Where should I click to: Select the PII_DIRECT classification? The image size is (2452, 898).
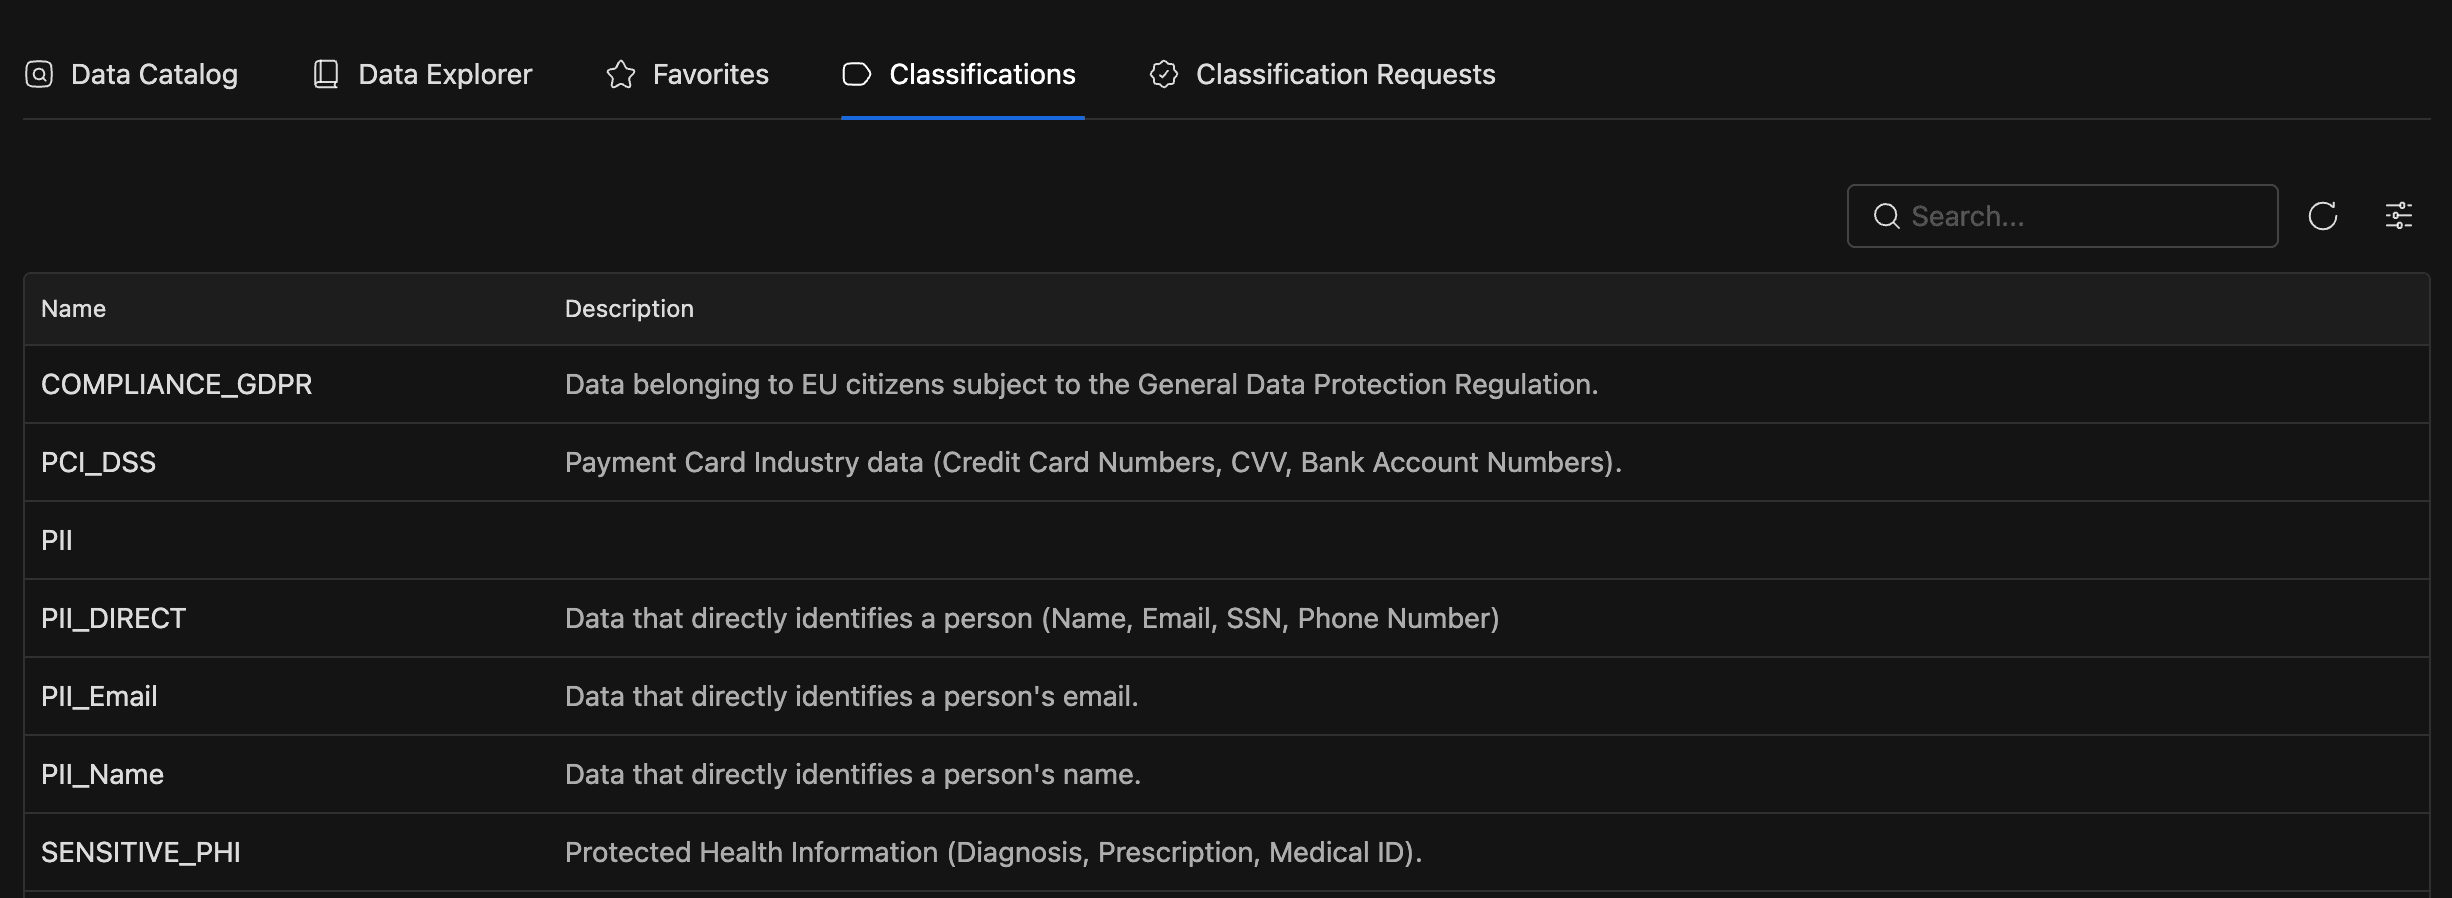pos(114,619)
